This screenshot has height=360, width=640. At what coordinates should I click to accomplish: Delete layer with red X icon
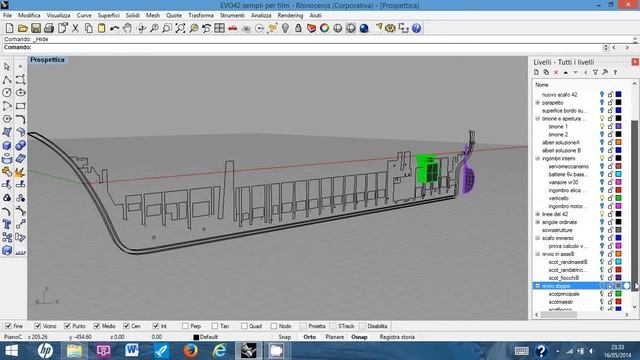[x=556, y=72]
